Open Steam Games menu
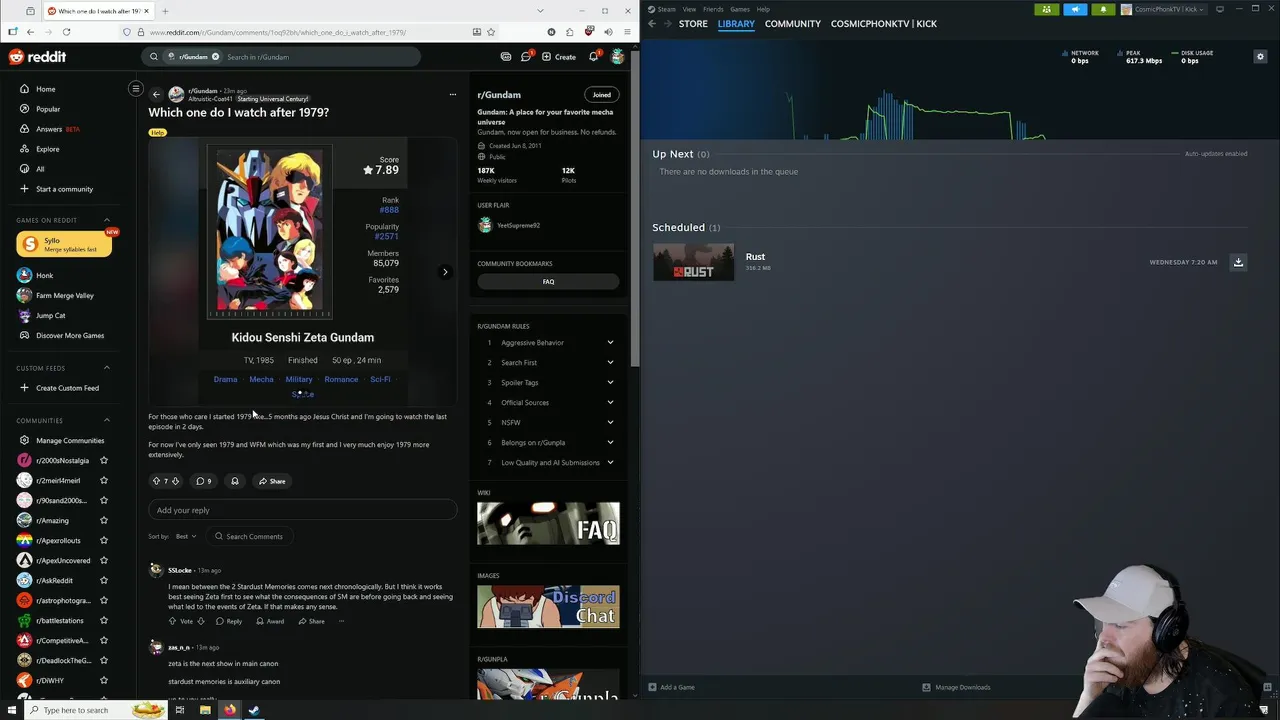The height and width of the screenshot is (720, 1280). pos(740,9)
